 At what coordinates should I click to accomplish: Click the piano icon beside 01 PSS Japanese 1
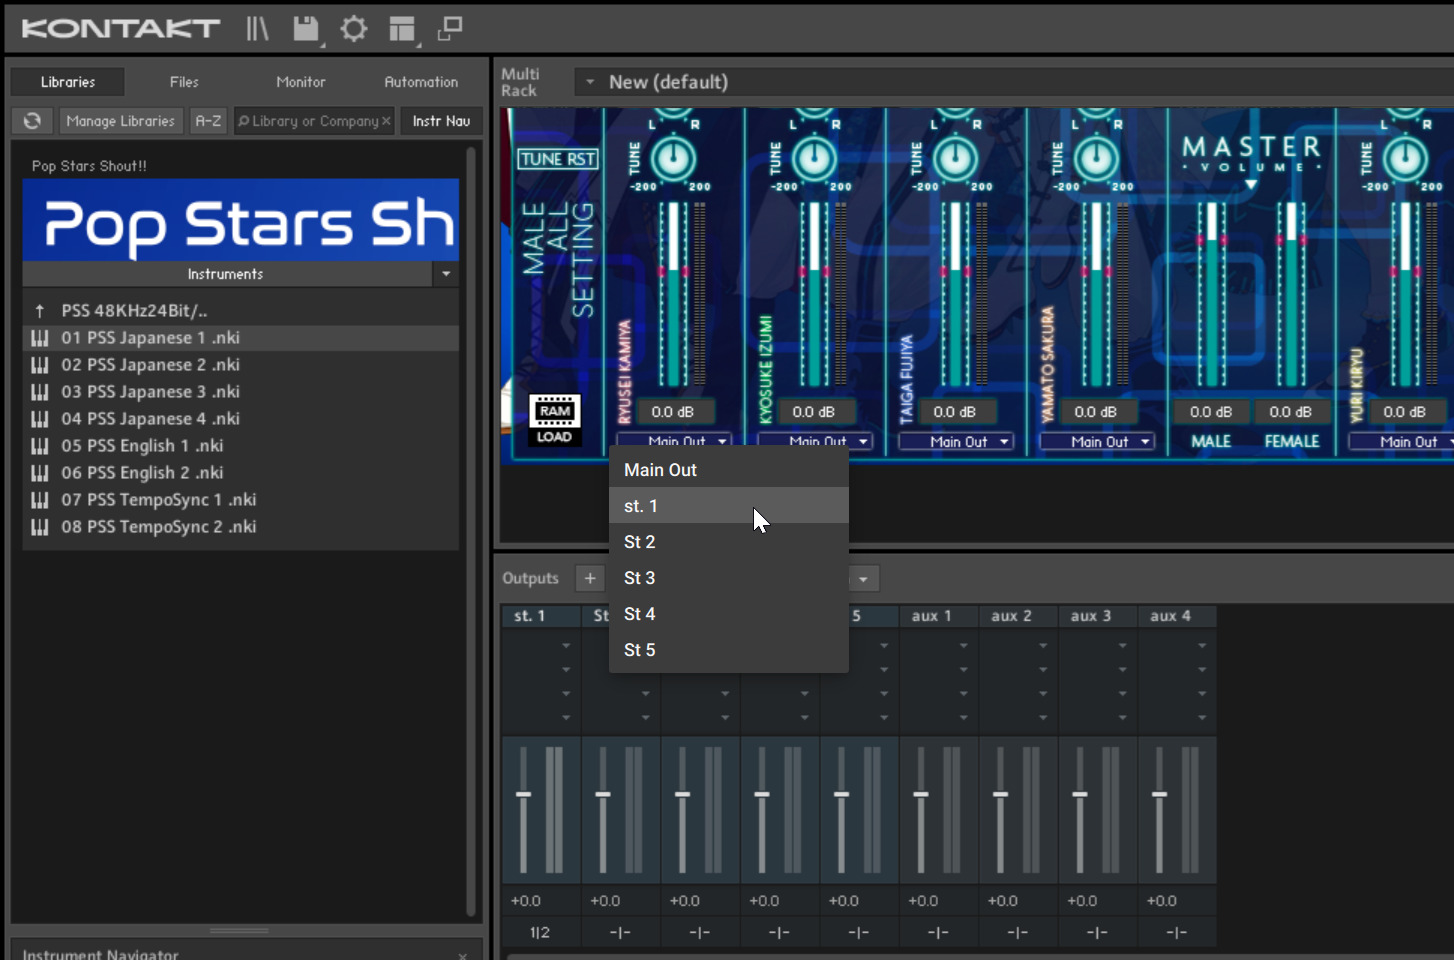(40, 338)
